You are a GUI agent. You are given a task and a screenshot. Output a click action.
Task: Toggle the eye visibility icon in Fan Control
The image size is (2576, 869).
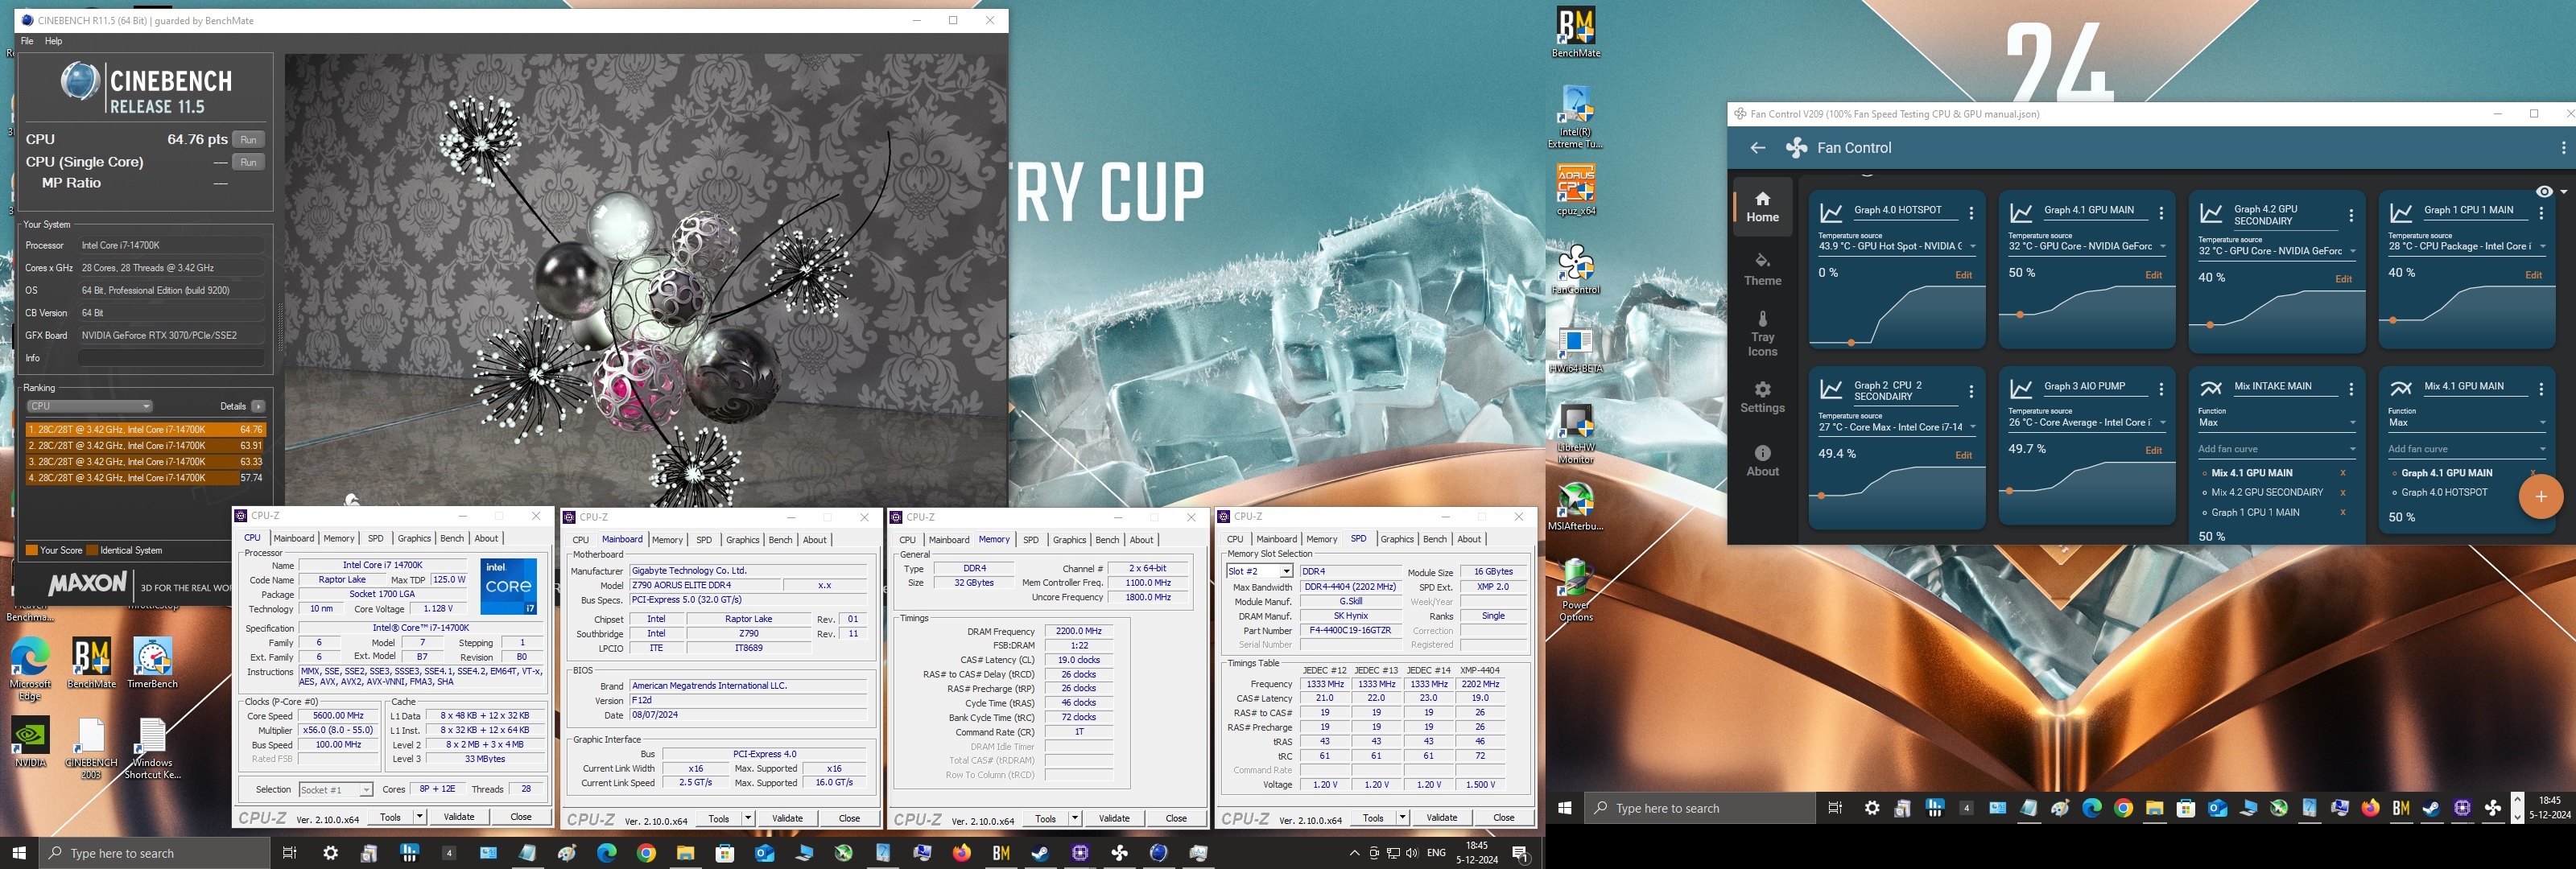pyautogui.click(x=2544, y=192)
